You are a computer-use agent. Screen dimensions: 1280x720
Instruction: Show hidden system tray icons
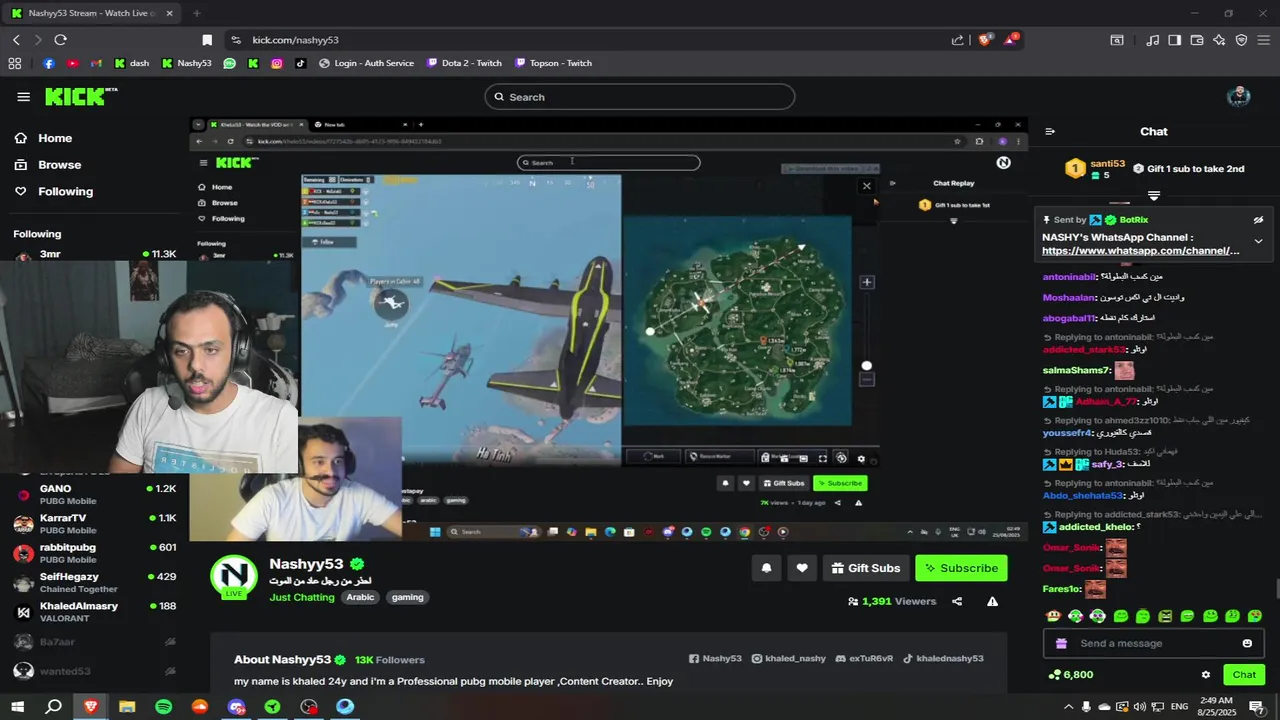pyautogui.click(x=1069, y=707)
